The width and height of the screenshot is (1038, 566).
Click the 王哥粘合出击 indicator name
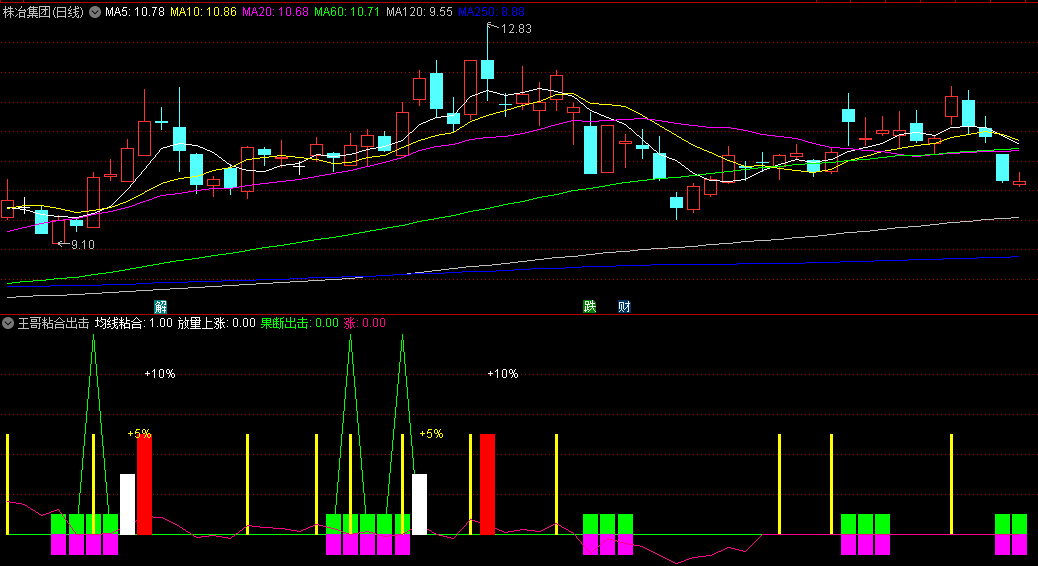(53, 323)
